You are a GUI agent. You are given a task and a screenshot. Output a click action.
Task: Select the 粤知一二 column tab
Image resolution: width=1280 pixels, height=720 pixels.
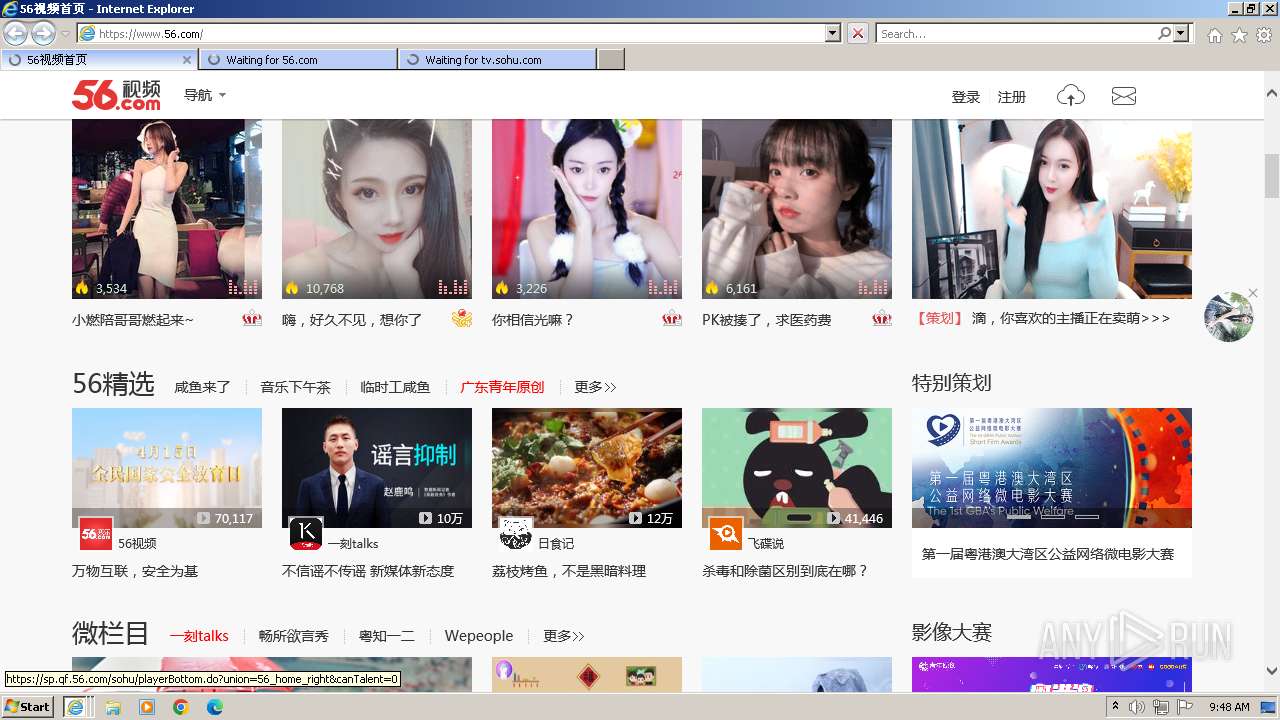coord(387,636)
